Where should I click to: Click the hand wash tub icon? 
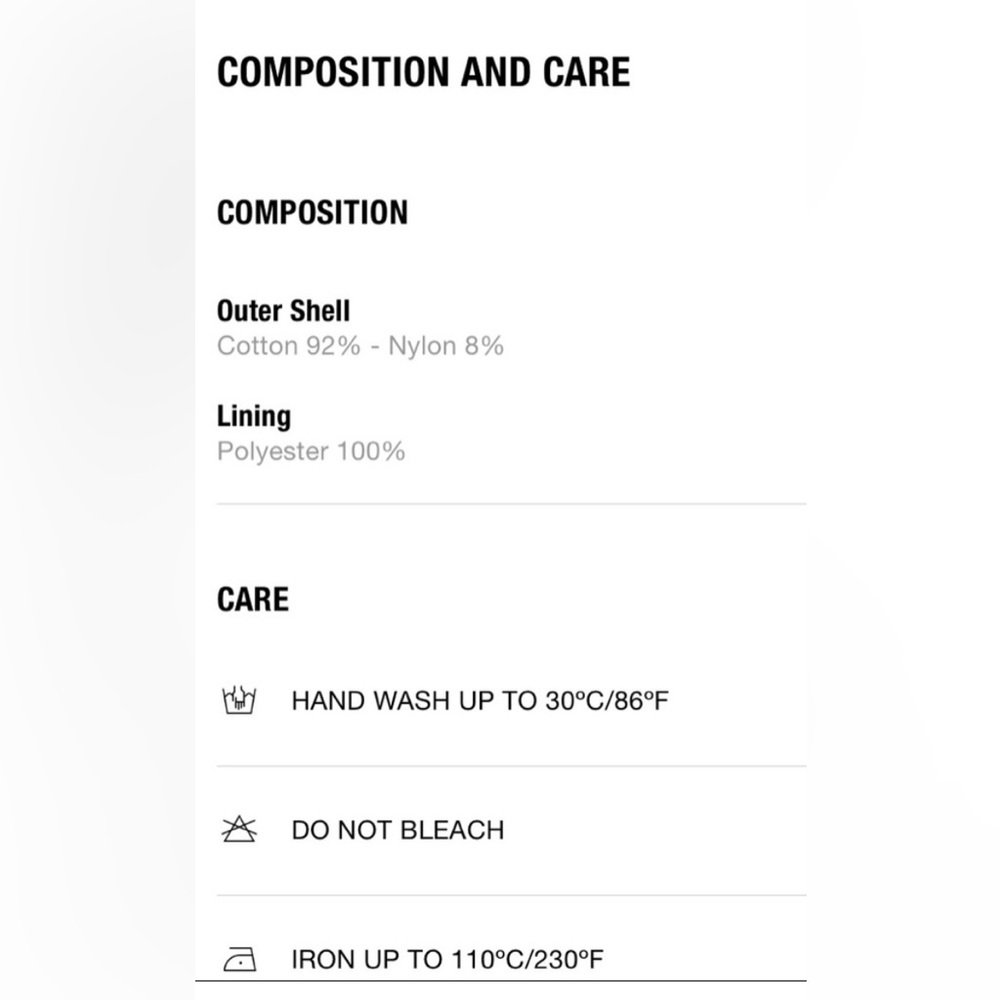pyautogui.click(x=239, y=700)
